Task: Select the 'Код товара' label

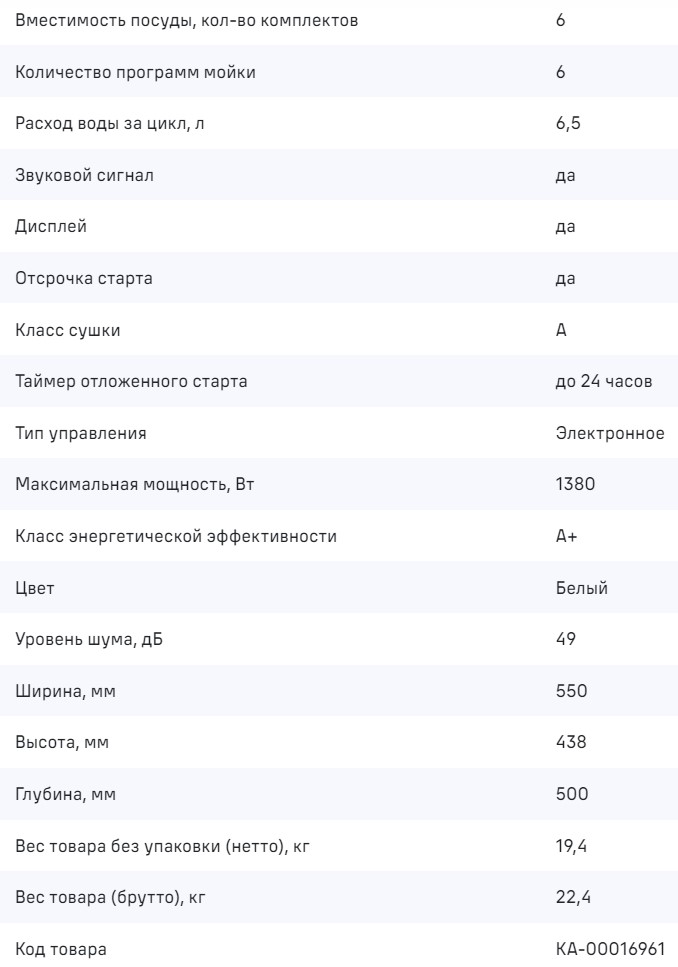Action: [x=60, y=949]
